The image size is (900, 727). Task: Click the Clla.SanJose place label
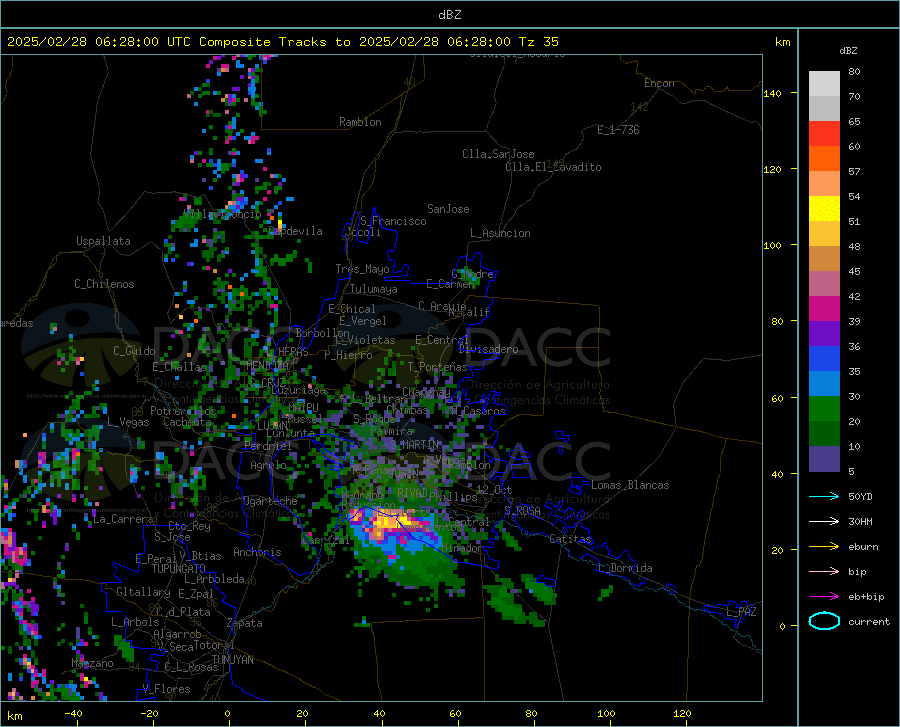[498, 154]
